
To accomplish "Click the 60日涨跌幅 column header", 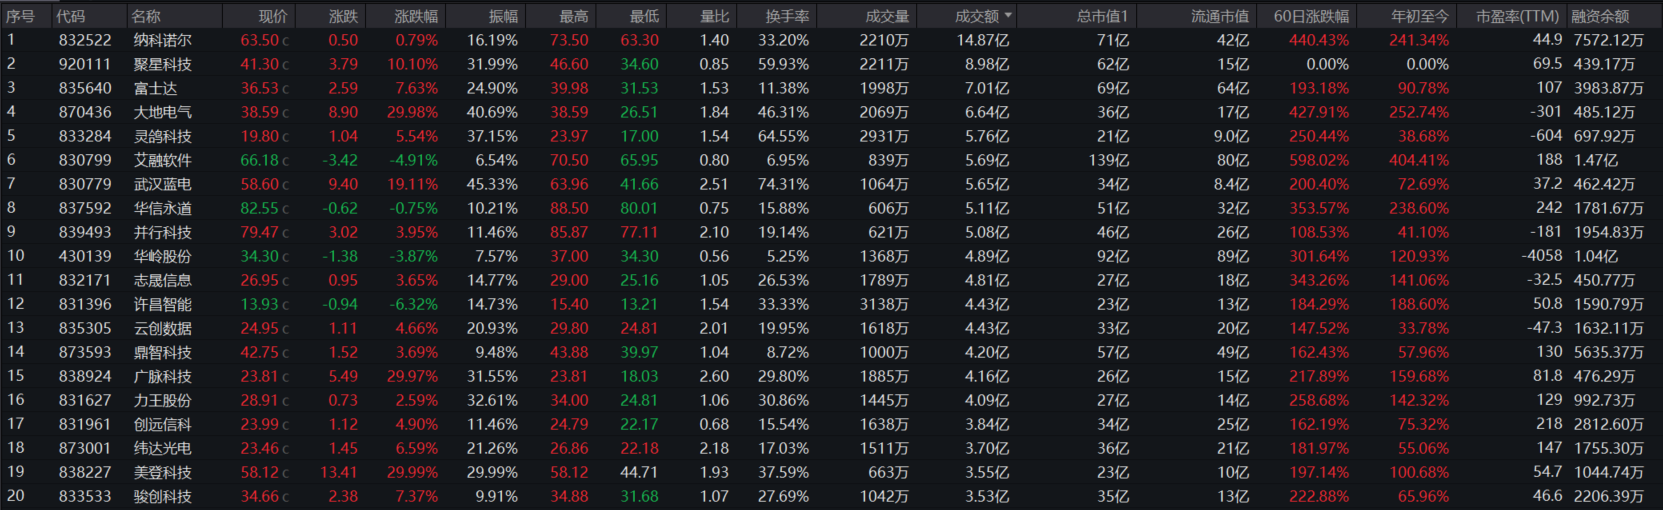I will click(x=1311, y=16).
